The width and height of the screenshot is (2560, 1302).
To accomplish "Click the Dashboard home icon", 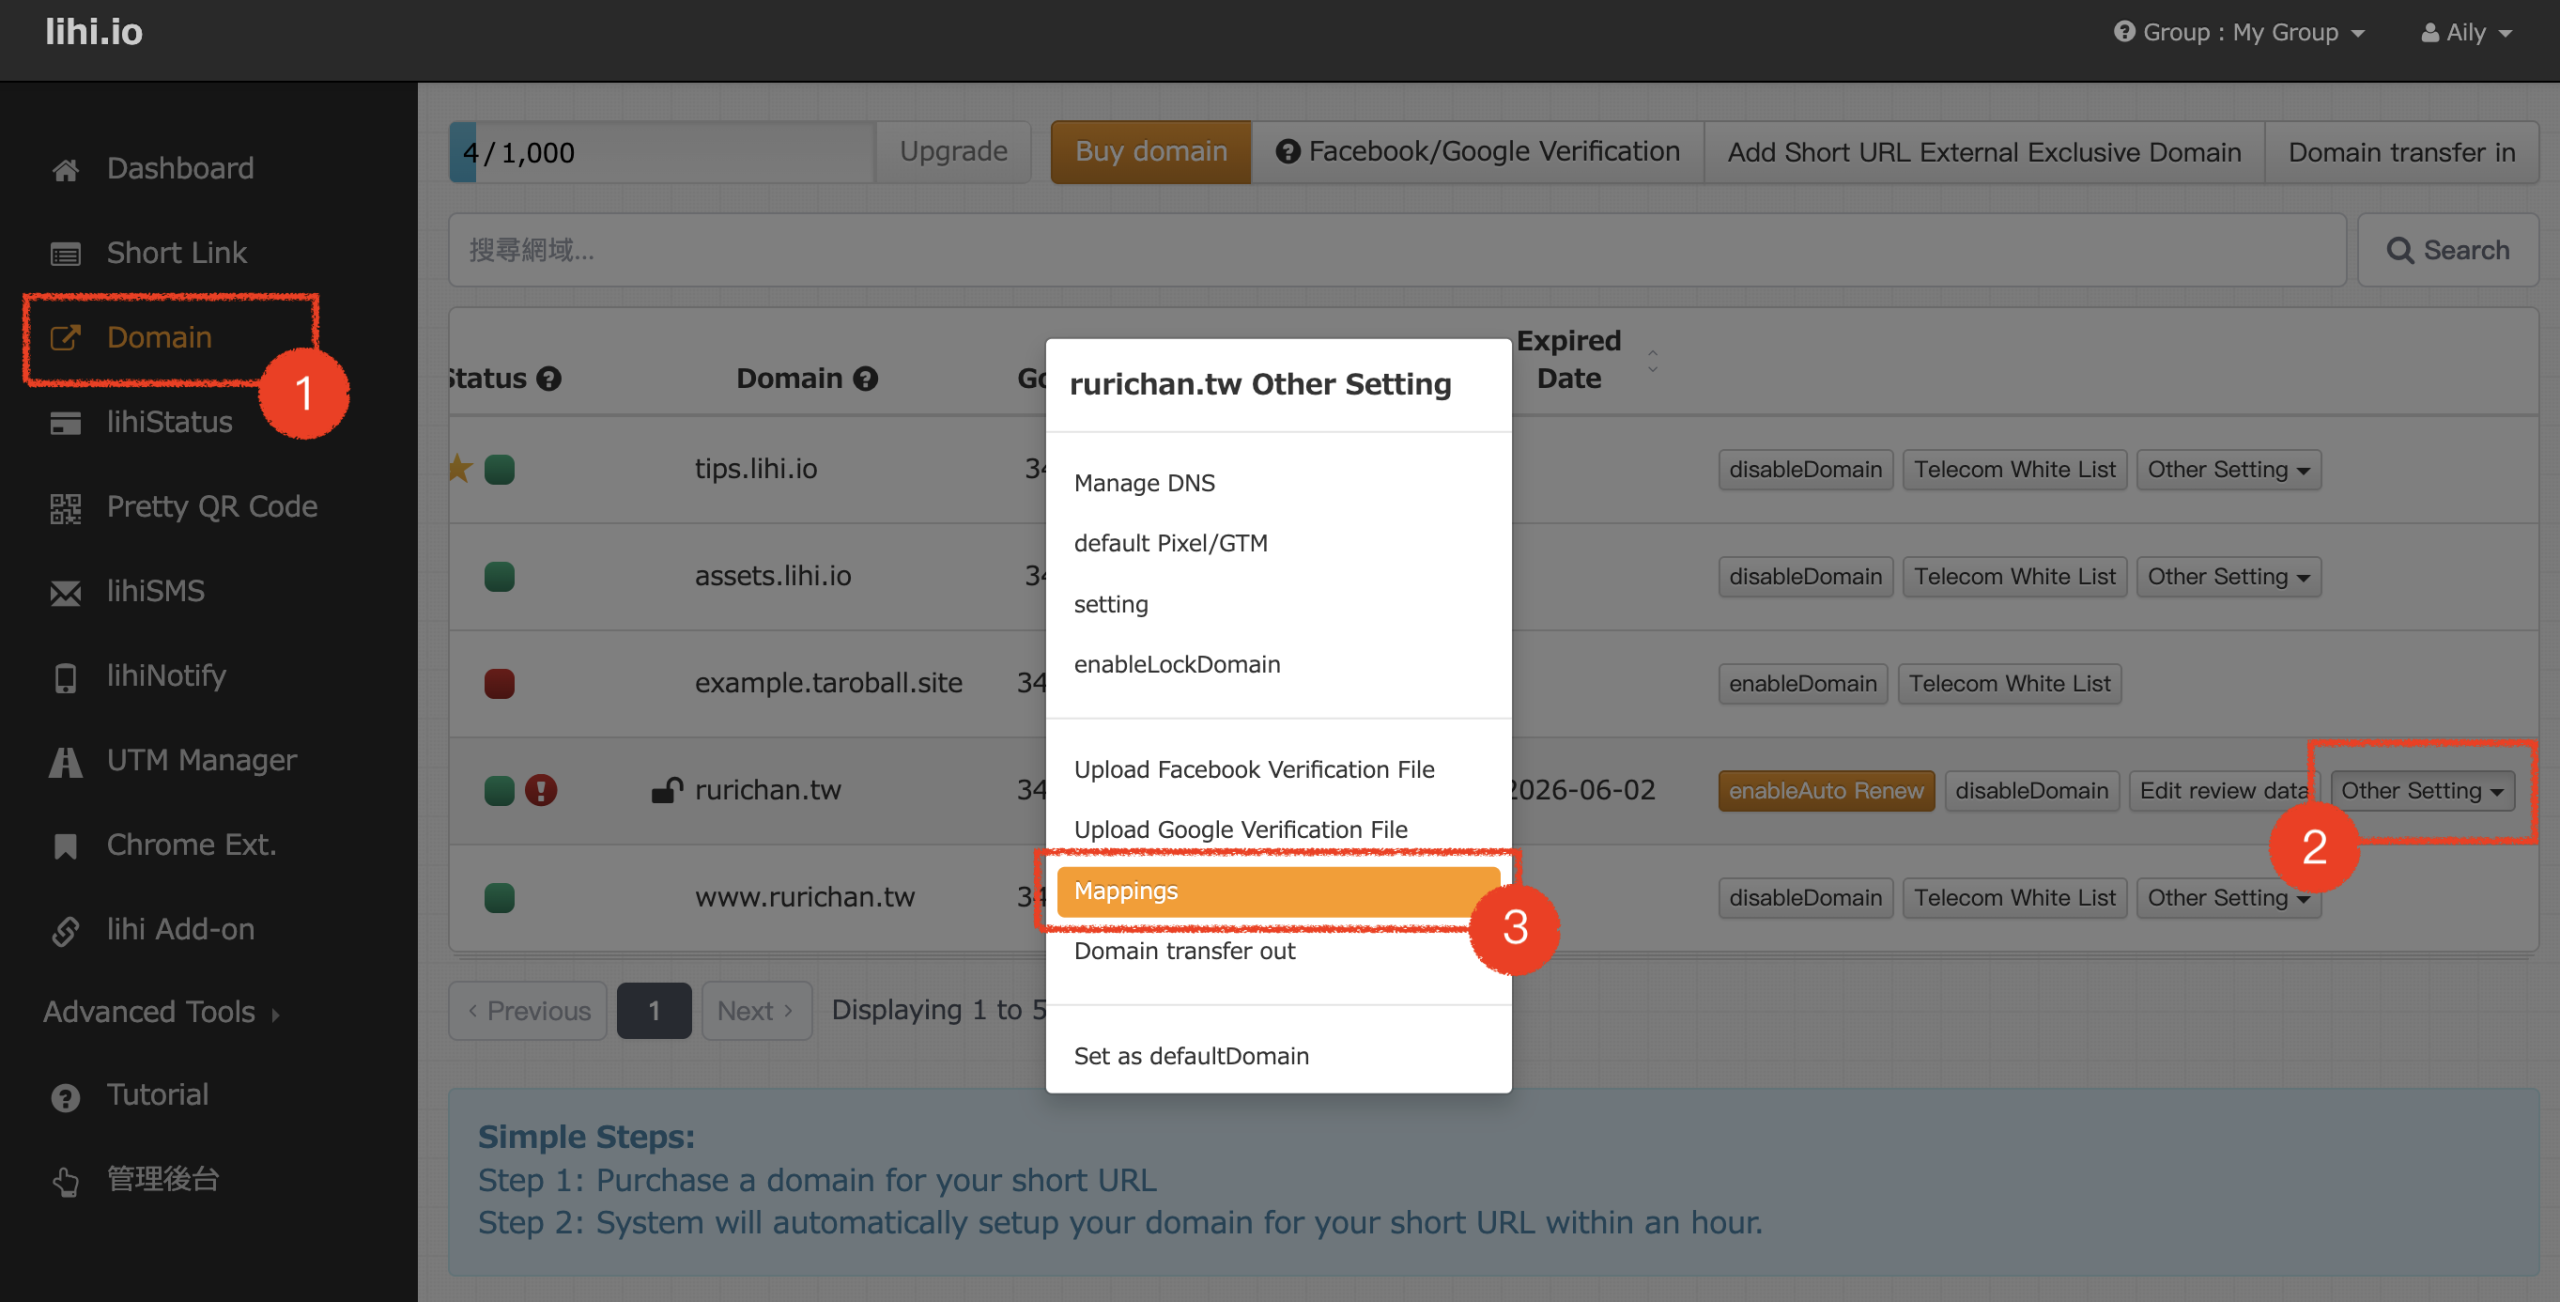I will coord(66,169).
